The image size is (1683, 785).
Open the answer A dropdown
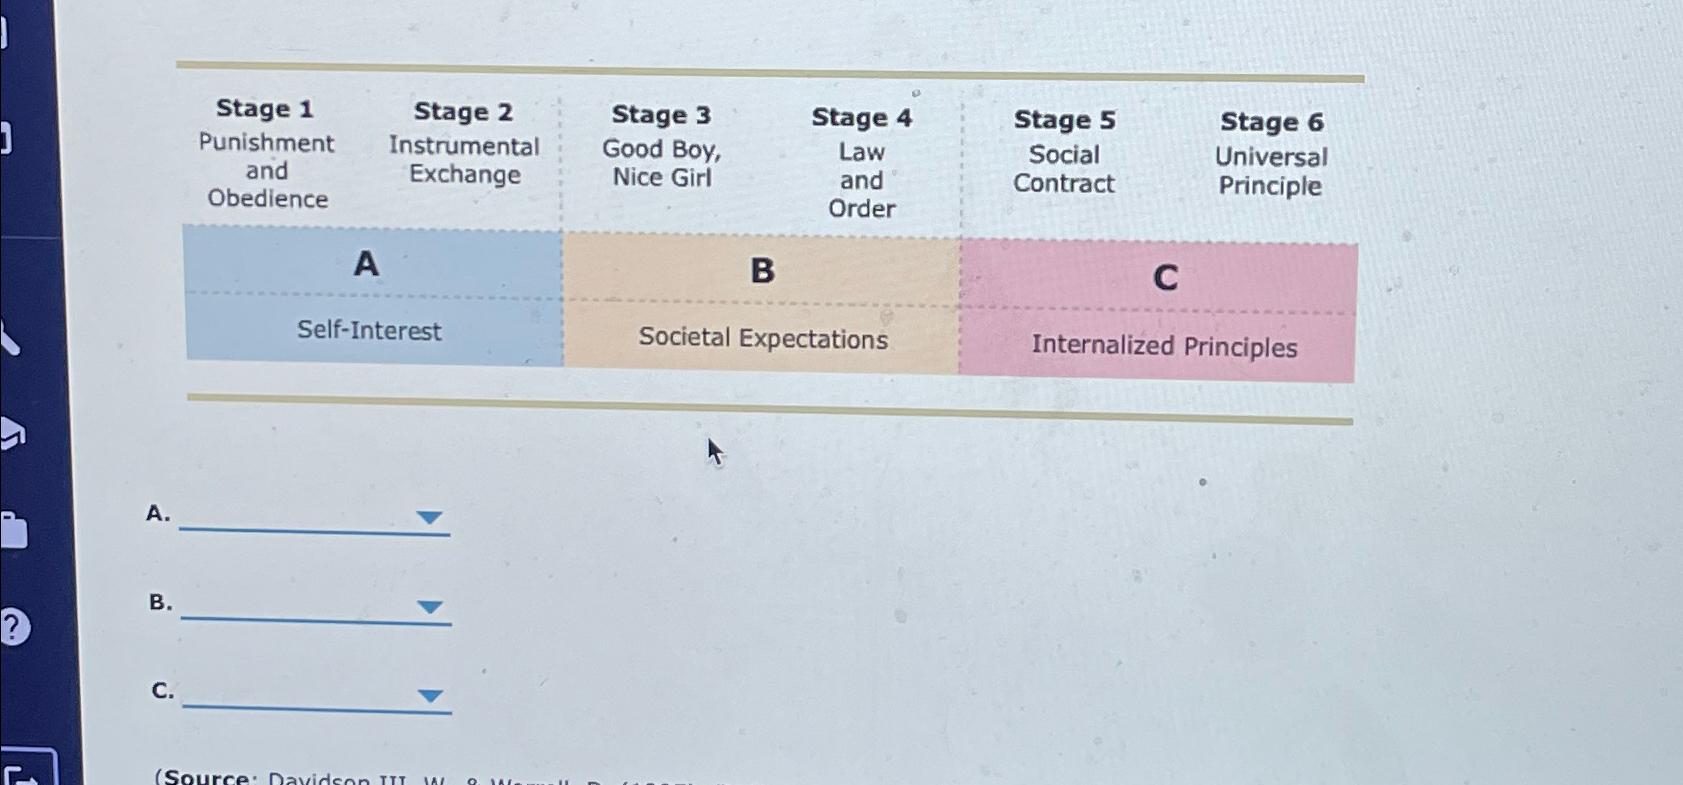[430, 518]
